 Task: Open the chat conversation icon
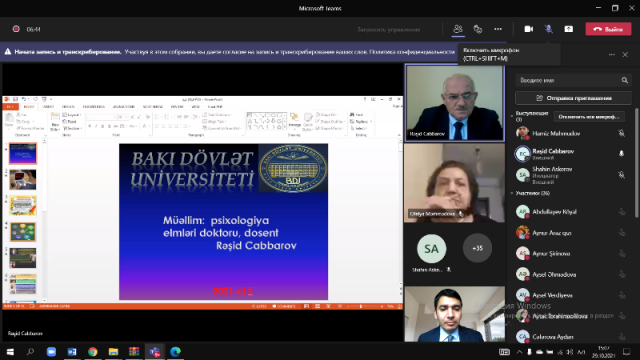(x=478, y=29)
